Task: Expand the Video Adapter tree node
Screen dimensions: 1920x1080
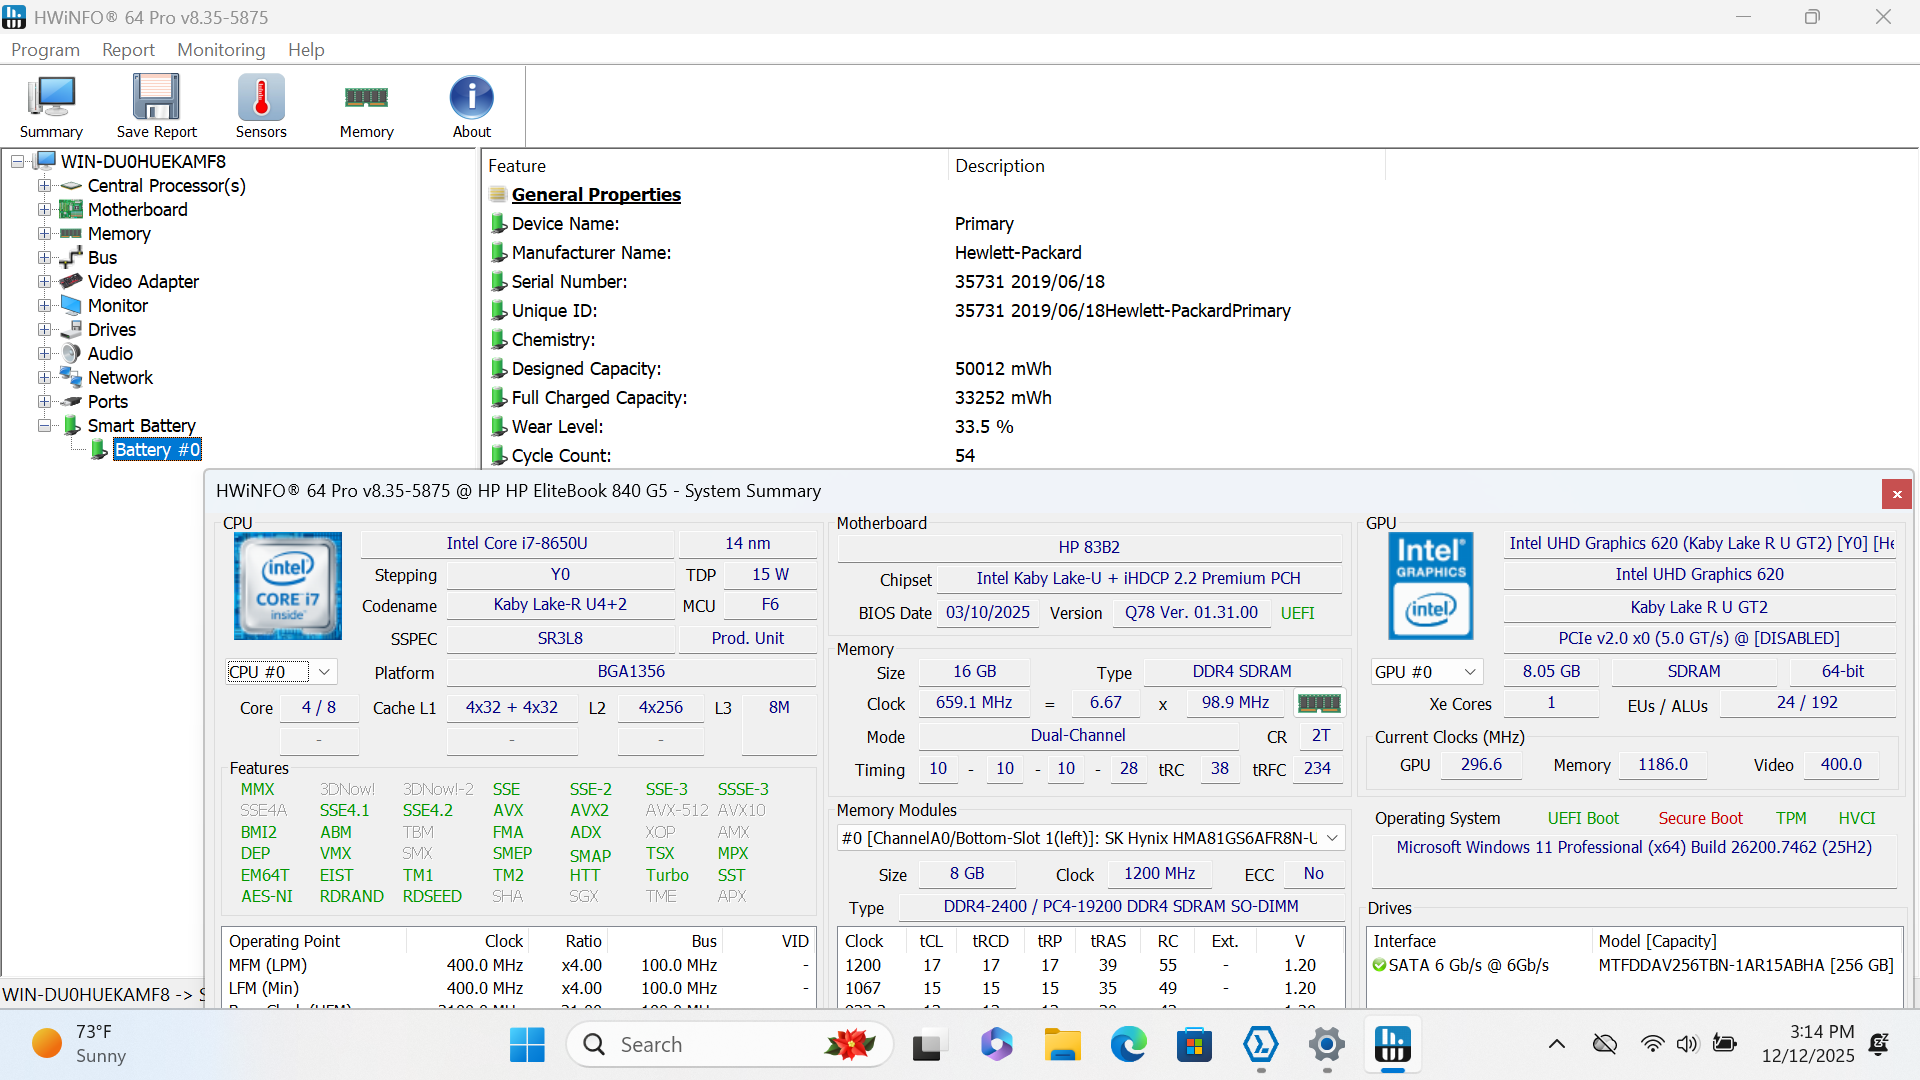Action: (44, 282)
